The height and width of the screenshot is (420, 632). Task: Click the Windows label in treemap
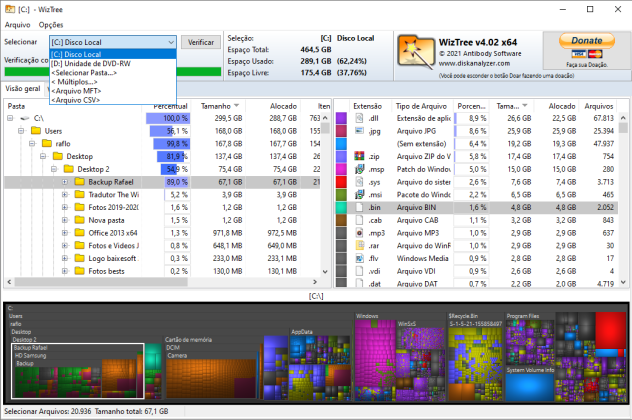(x=367, y=316)
